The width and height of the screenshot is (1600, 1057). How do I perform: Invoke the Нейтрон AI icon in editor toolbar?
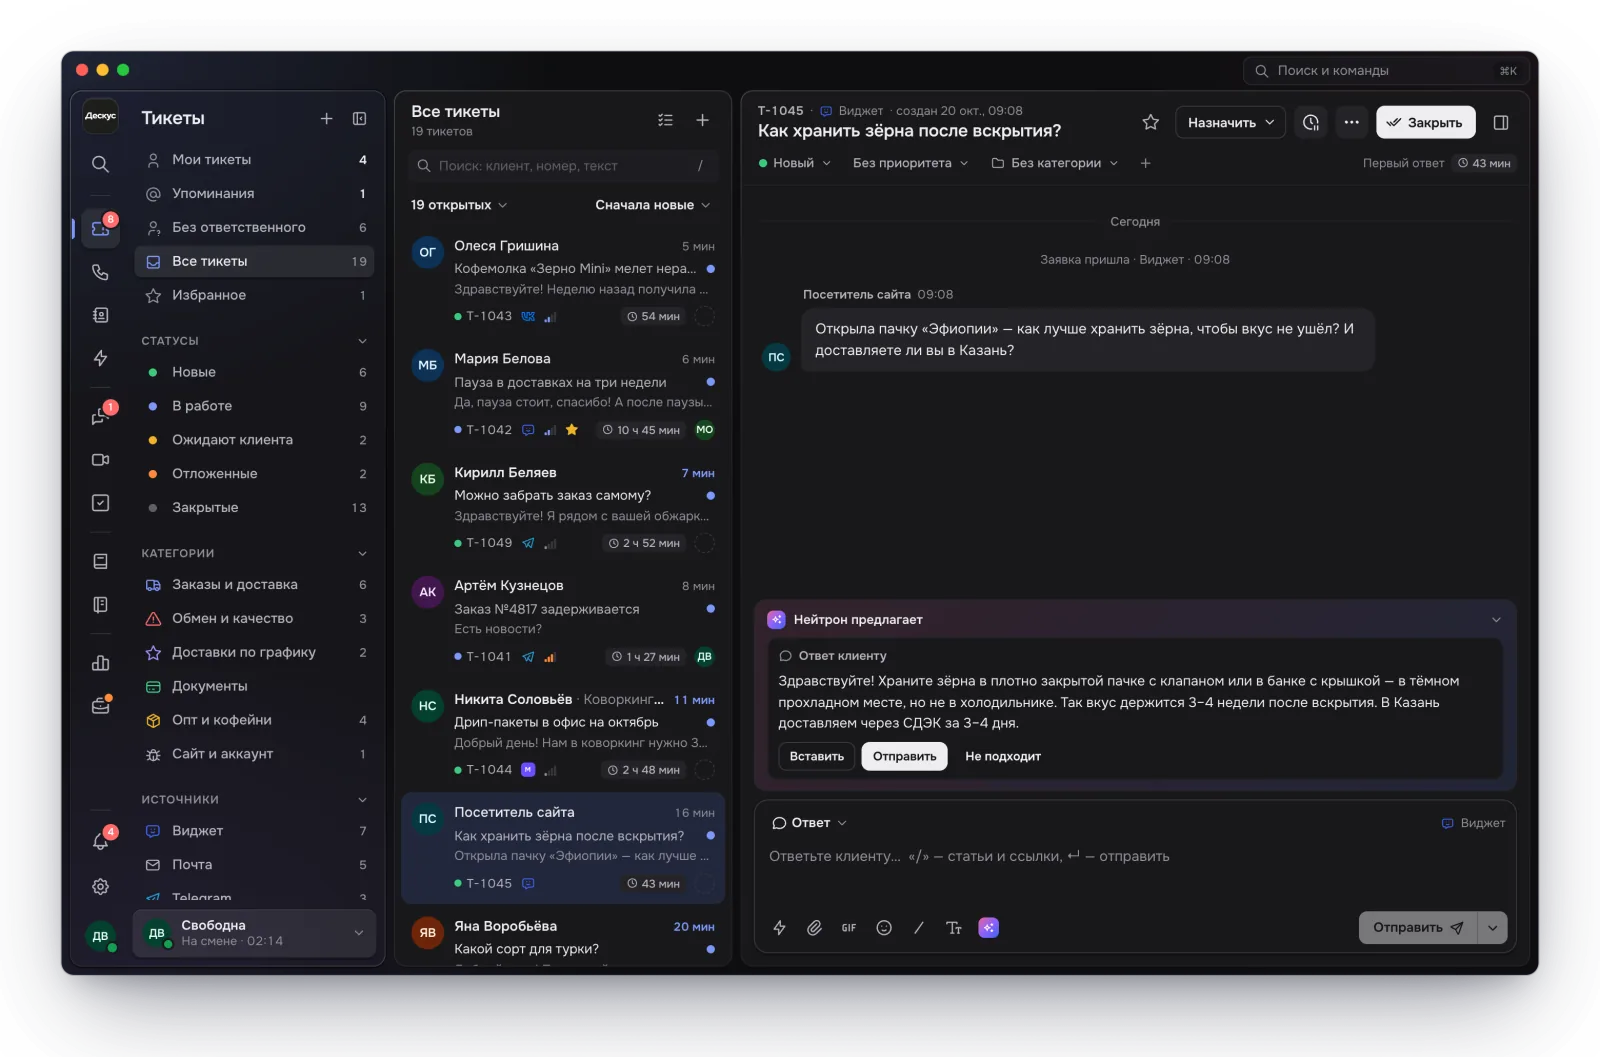tap(988, 928)
